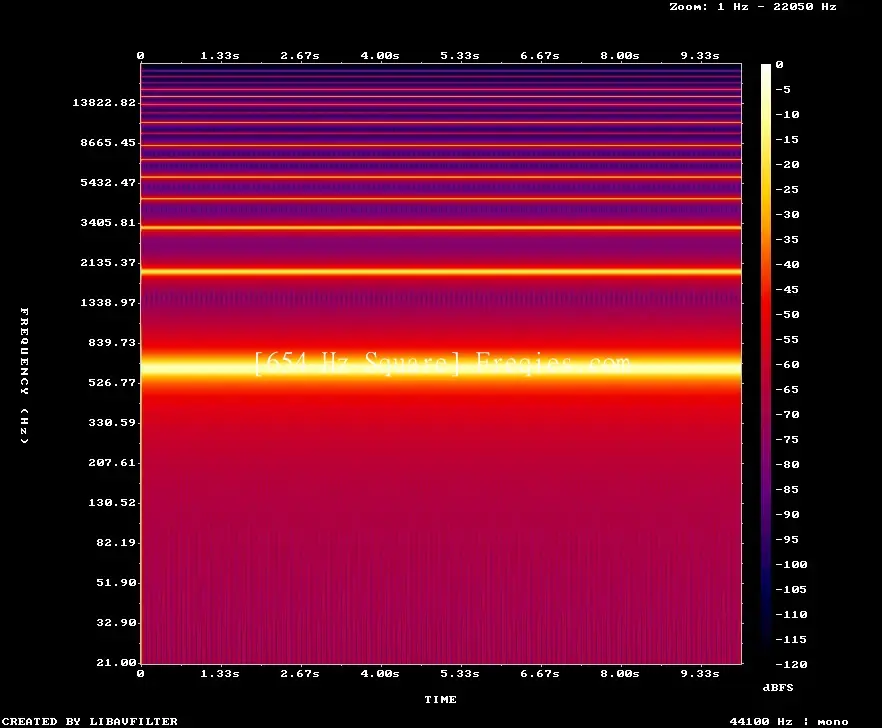Click the 8665.45 frequency label
This screenshot has height=728, width=882.
108,142
